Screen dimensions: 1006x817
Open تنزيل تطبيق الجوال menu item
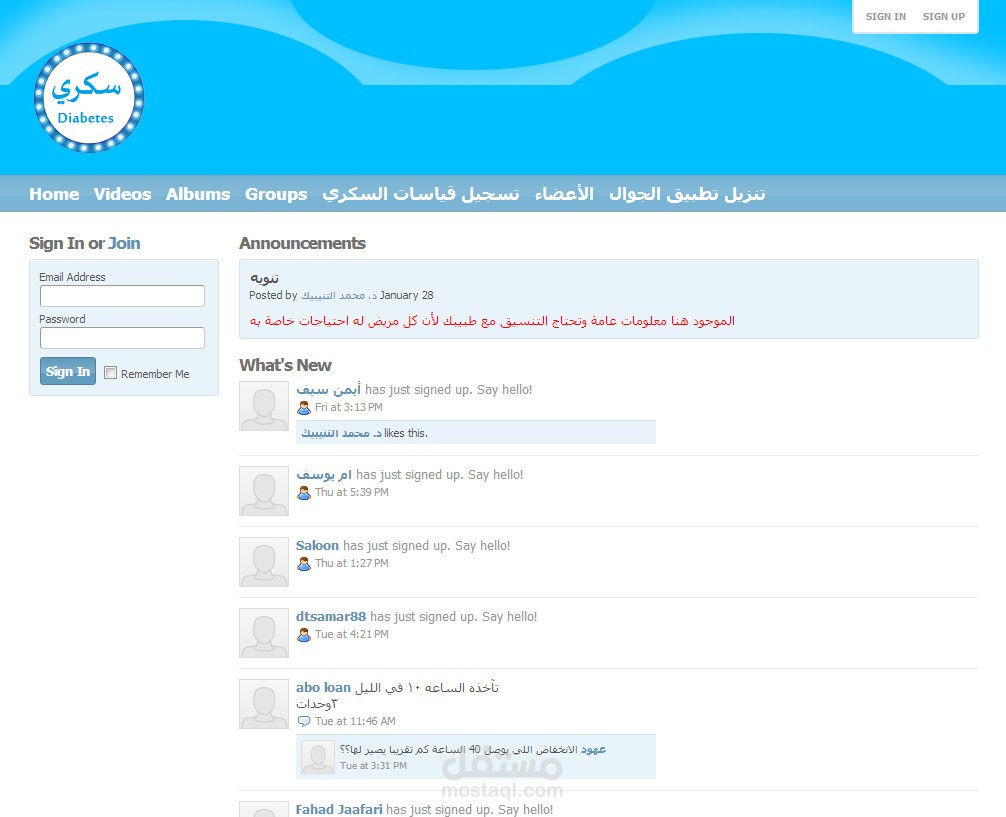(687, 194)
